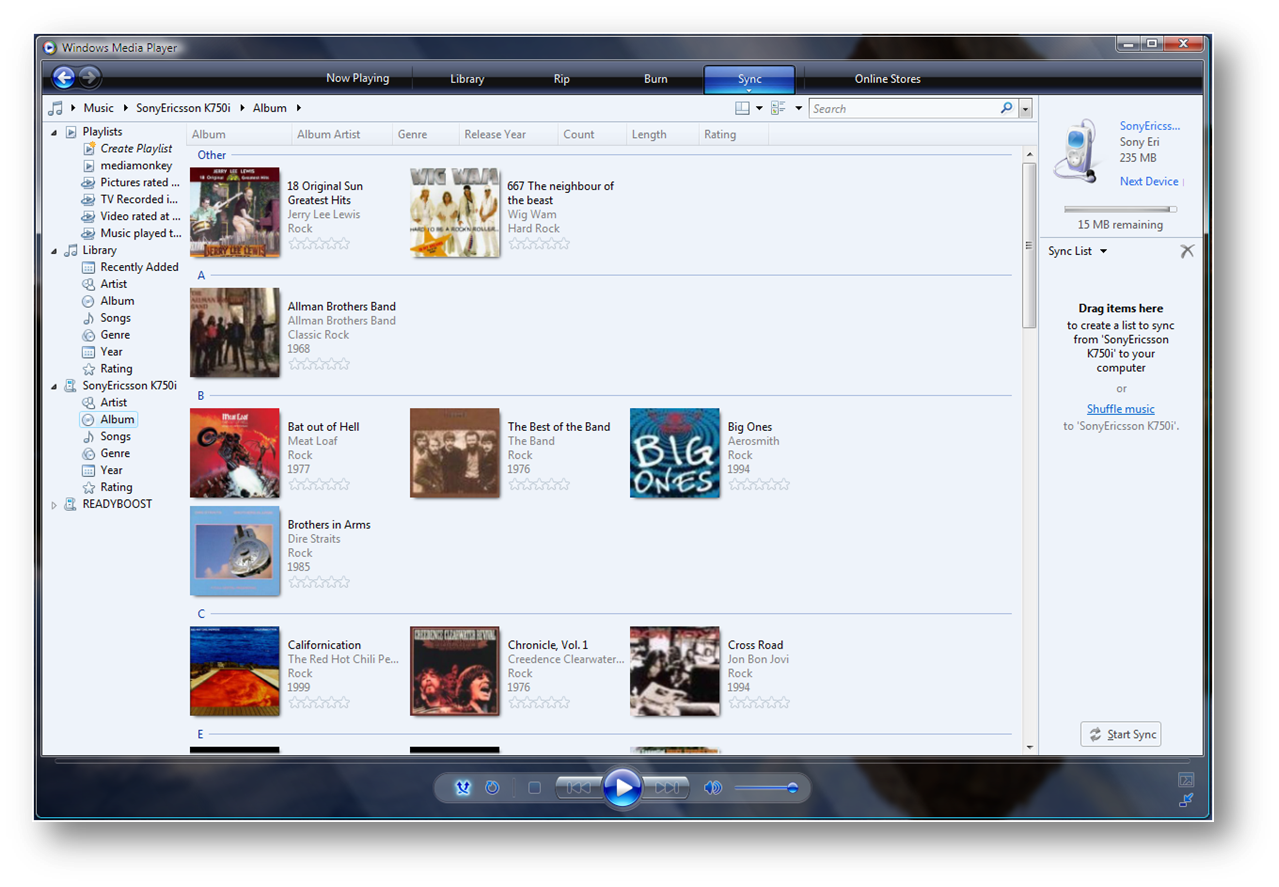Sort by the Release Year column header
1279x887 pixels.
508,134
